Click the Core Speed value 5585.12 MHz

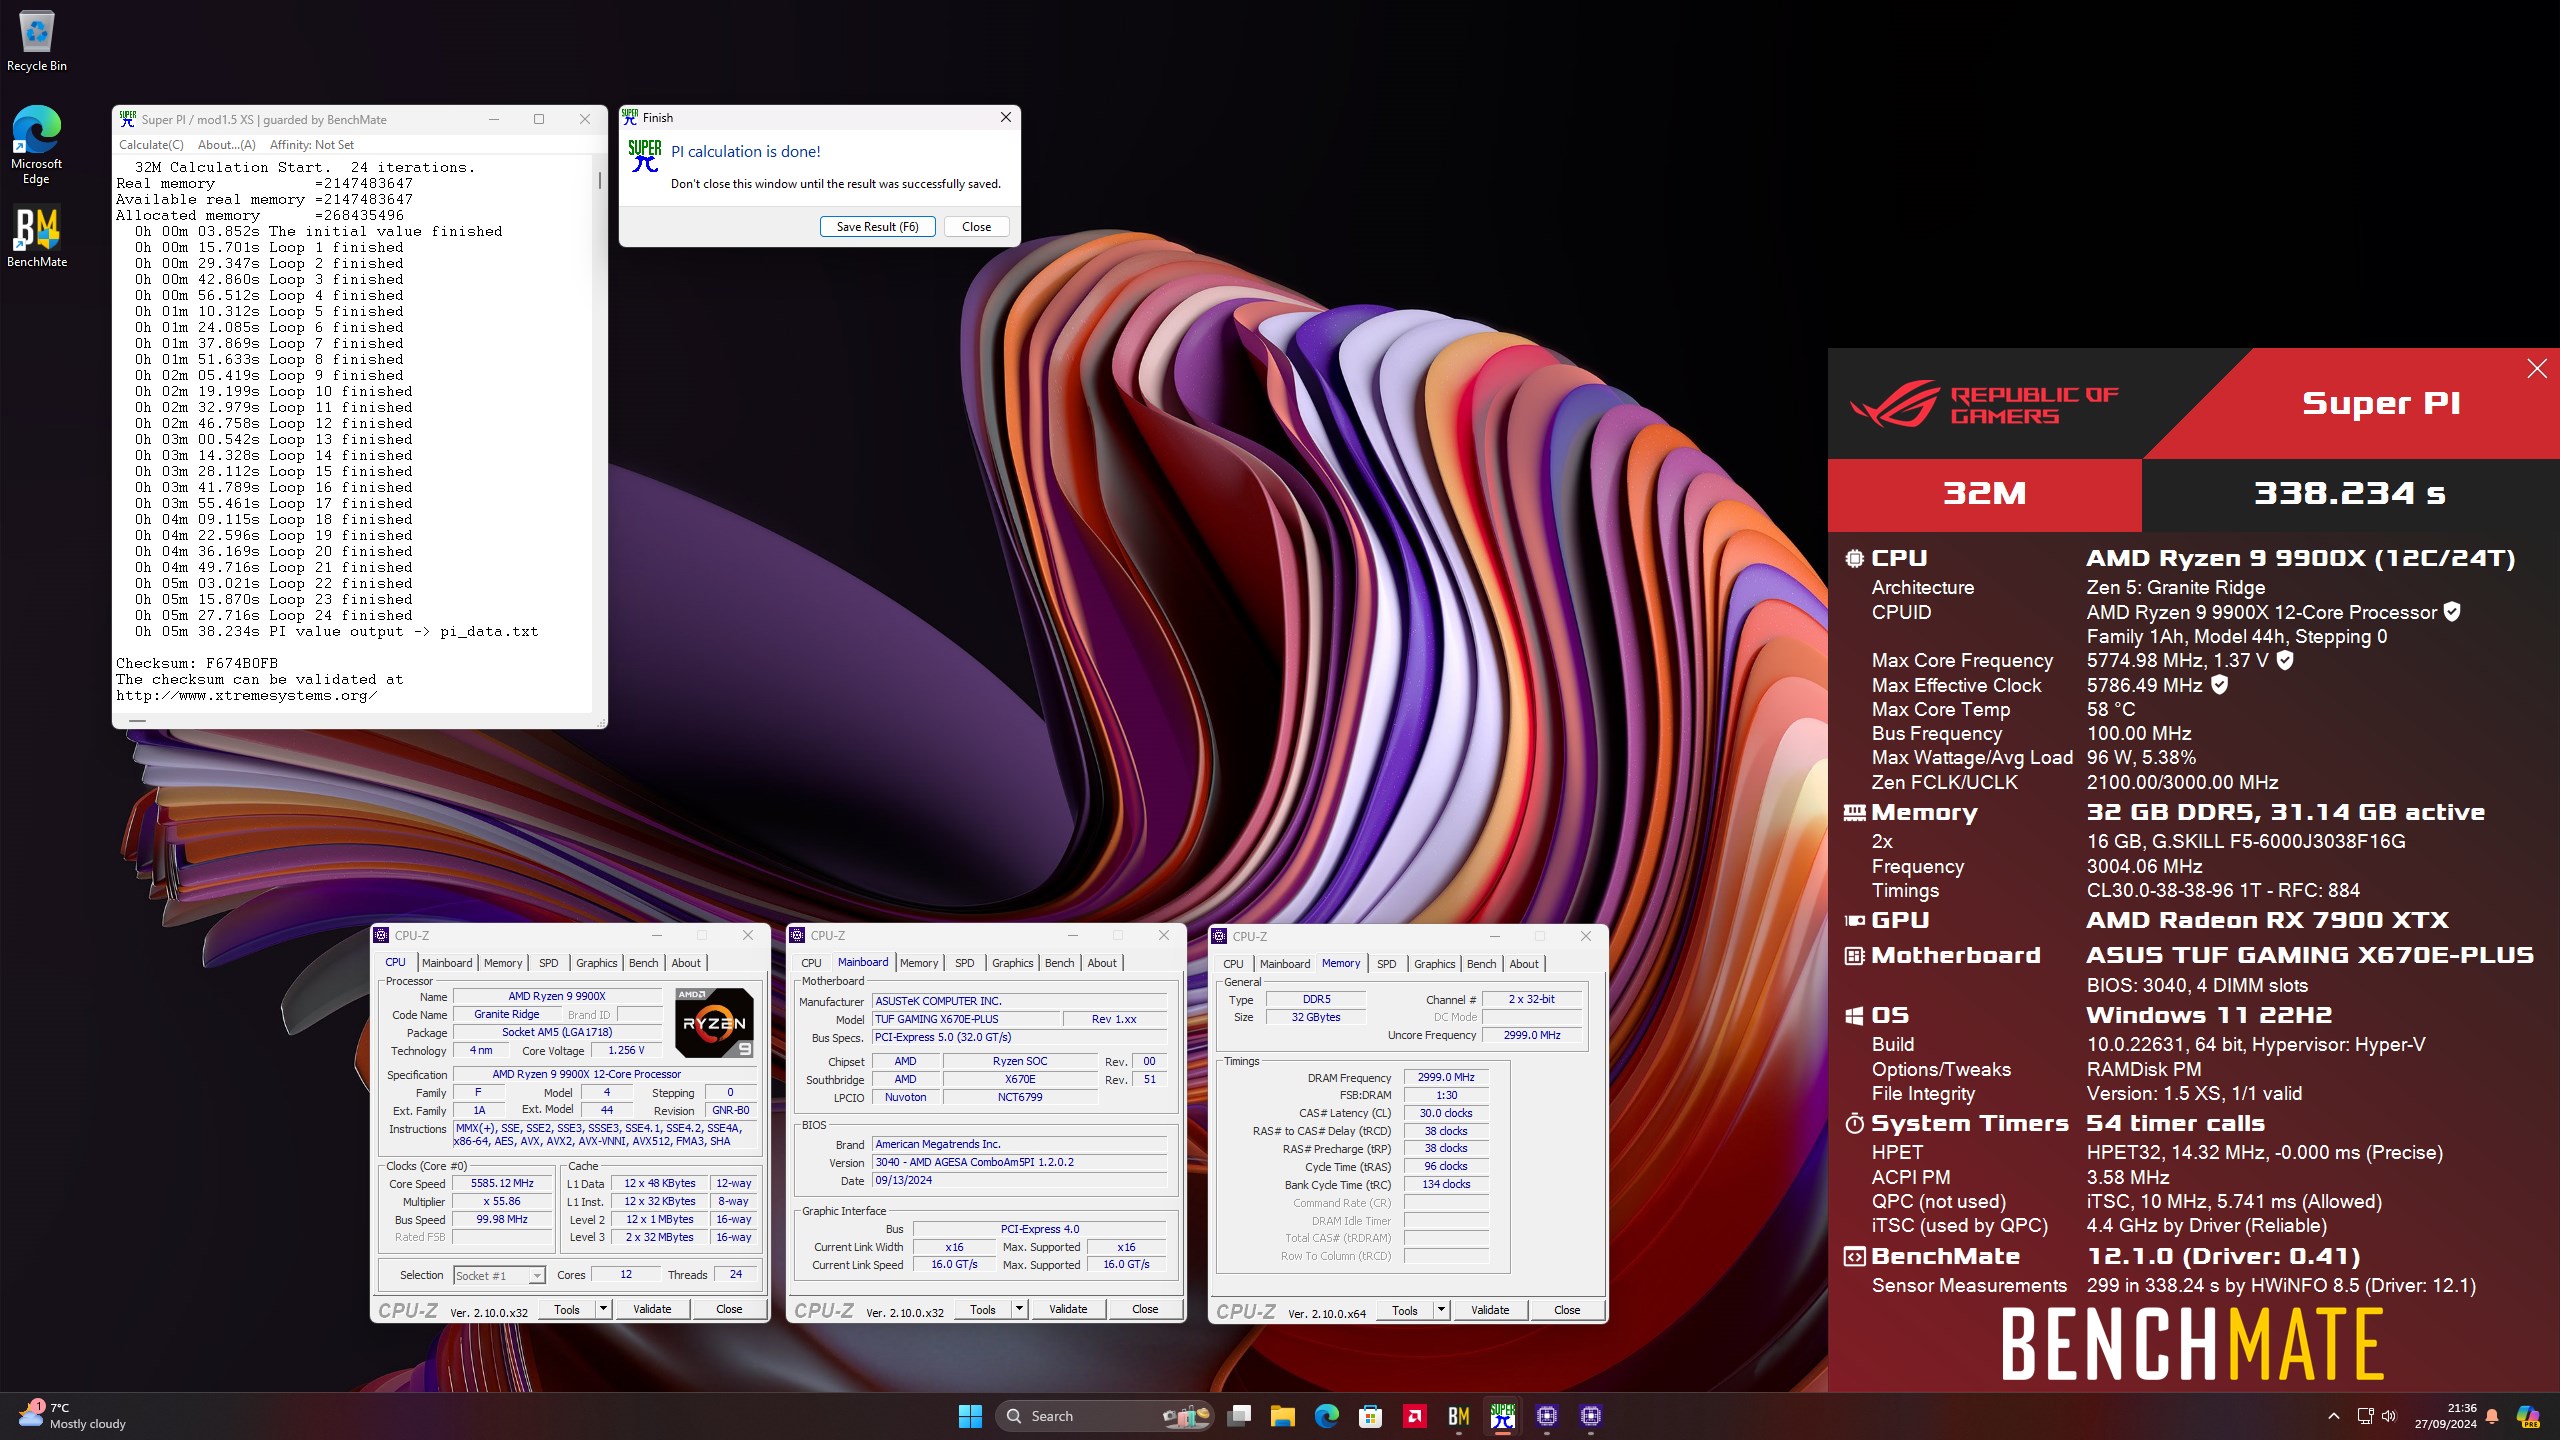(502, 1183)
